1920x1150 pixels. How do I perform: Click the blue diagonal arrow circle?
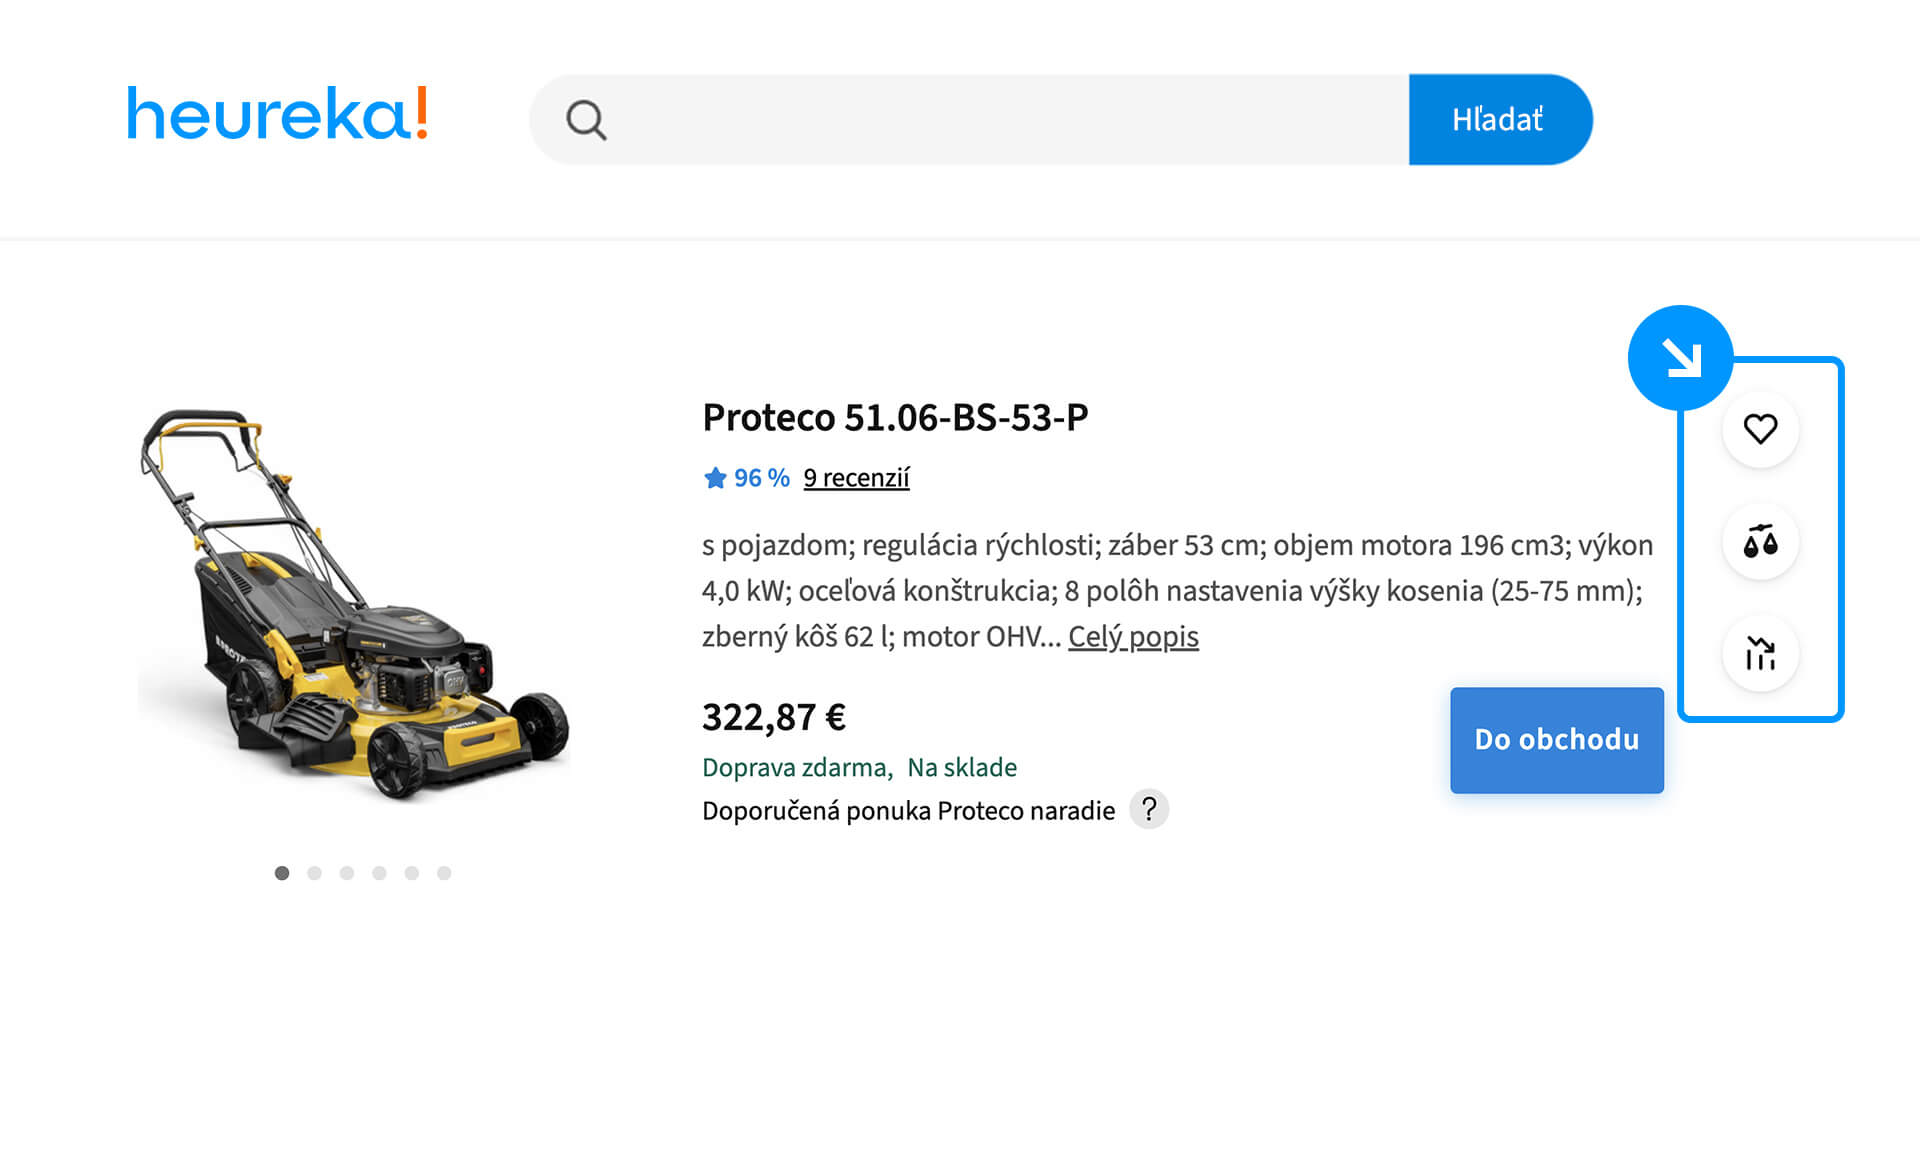tap(1680, 357)
